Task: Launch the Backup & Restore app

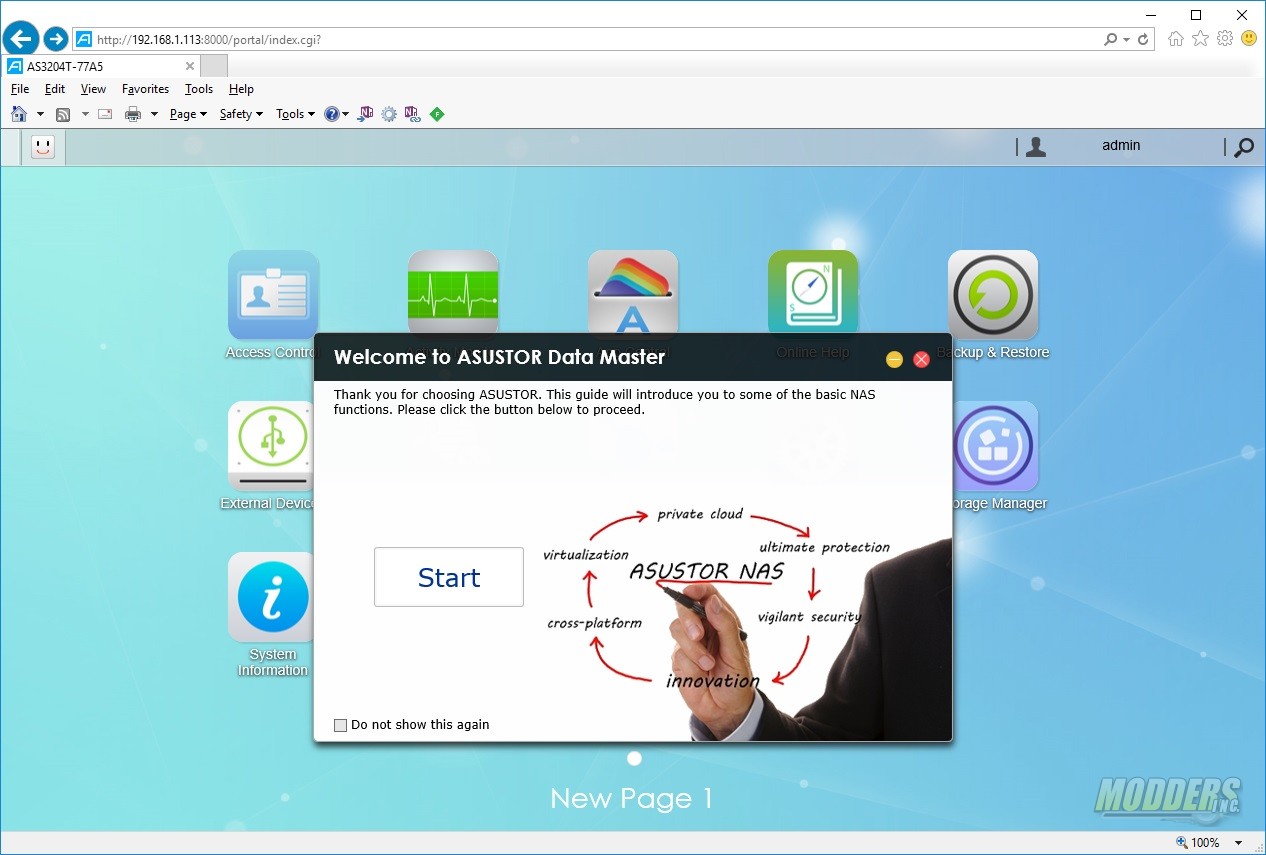Action: (993, 295)
